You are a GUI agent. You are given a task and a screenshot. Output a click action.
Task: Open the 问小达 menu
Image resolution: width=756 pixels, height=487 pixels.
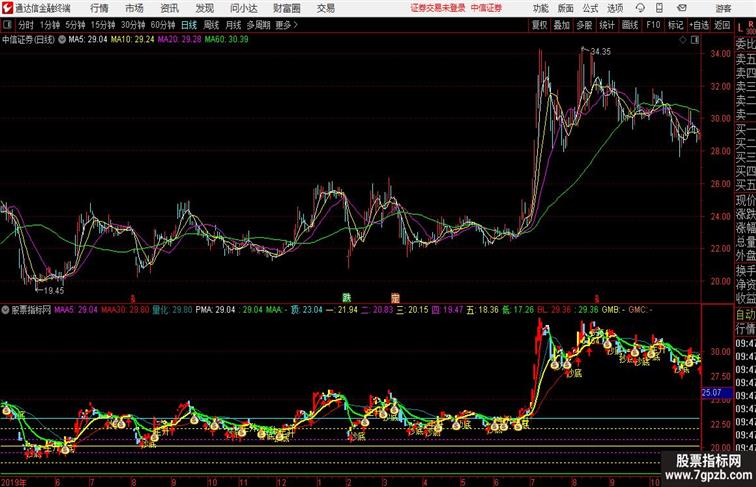tap(243, 8)
